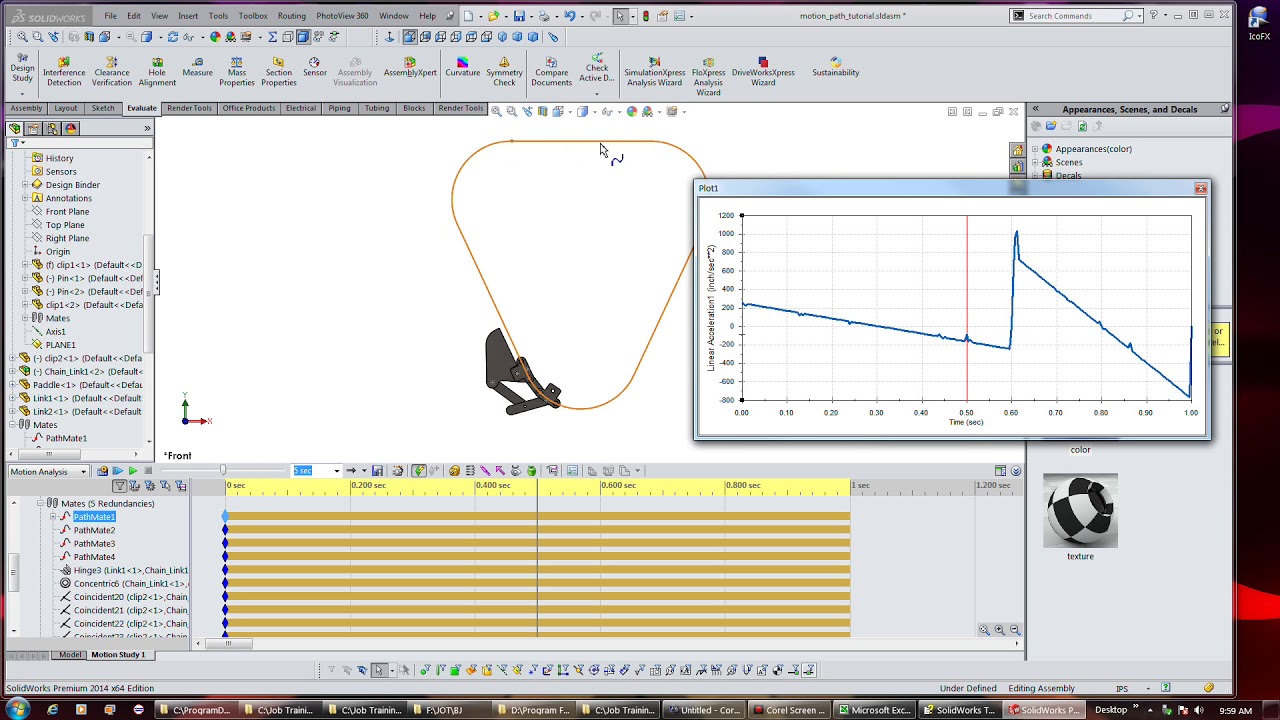Open Compare Documents
1280x720 pixels.
pos(551,72)
